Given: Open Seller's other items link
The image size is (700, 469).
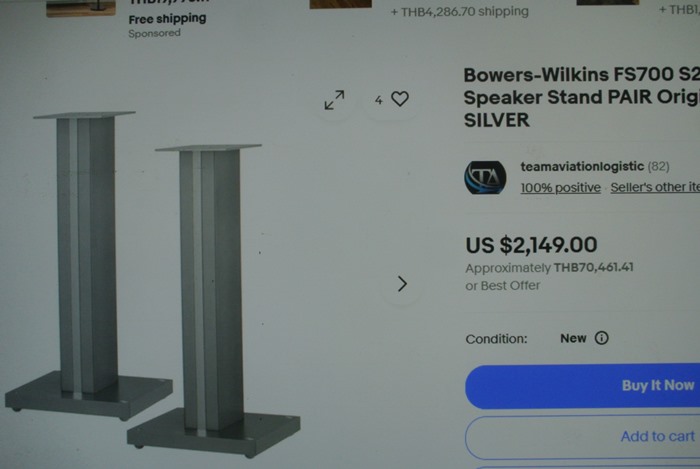Looking at the screenshot, I should 655,187.
